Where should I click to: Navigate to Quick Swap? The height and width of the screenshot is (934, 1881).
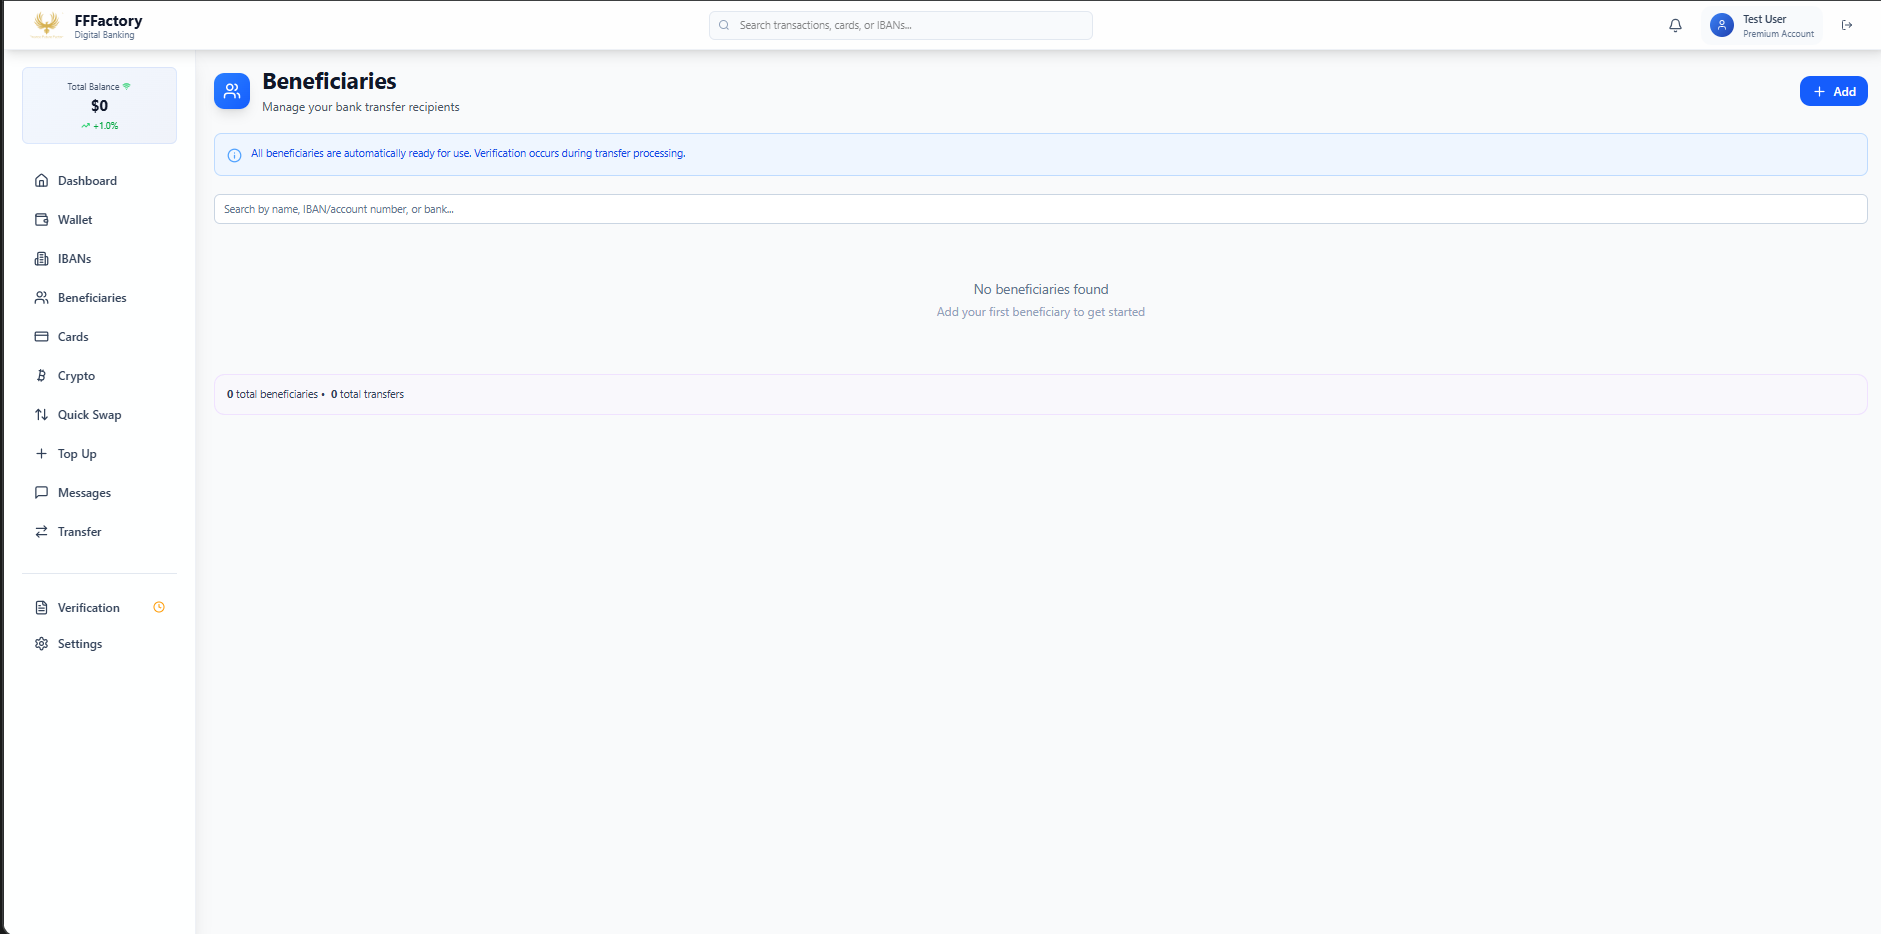pyautogui.click(x=89, y=415)
